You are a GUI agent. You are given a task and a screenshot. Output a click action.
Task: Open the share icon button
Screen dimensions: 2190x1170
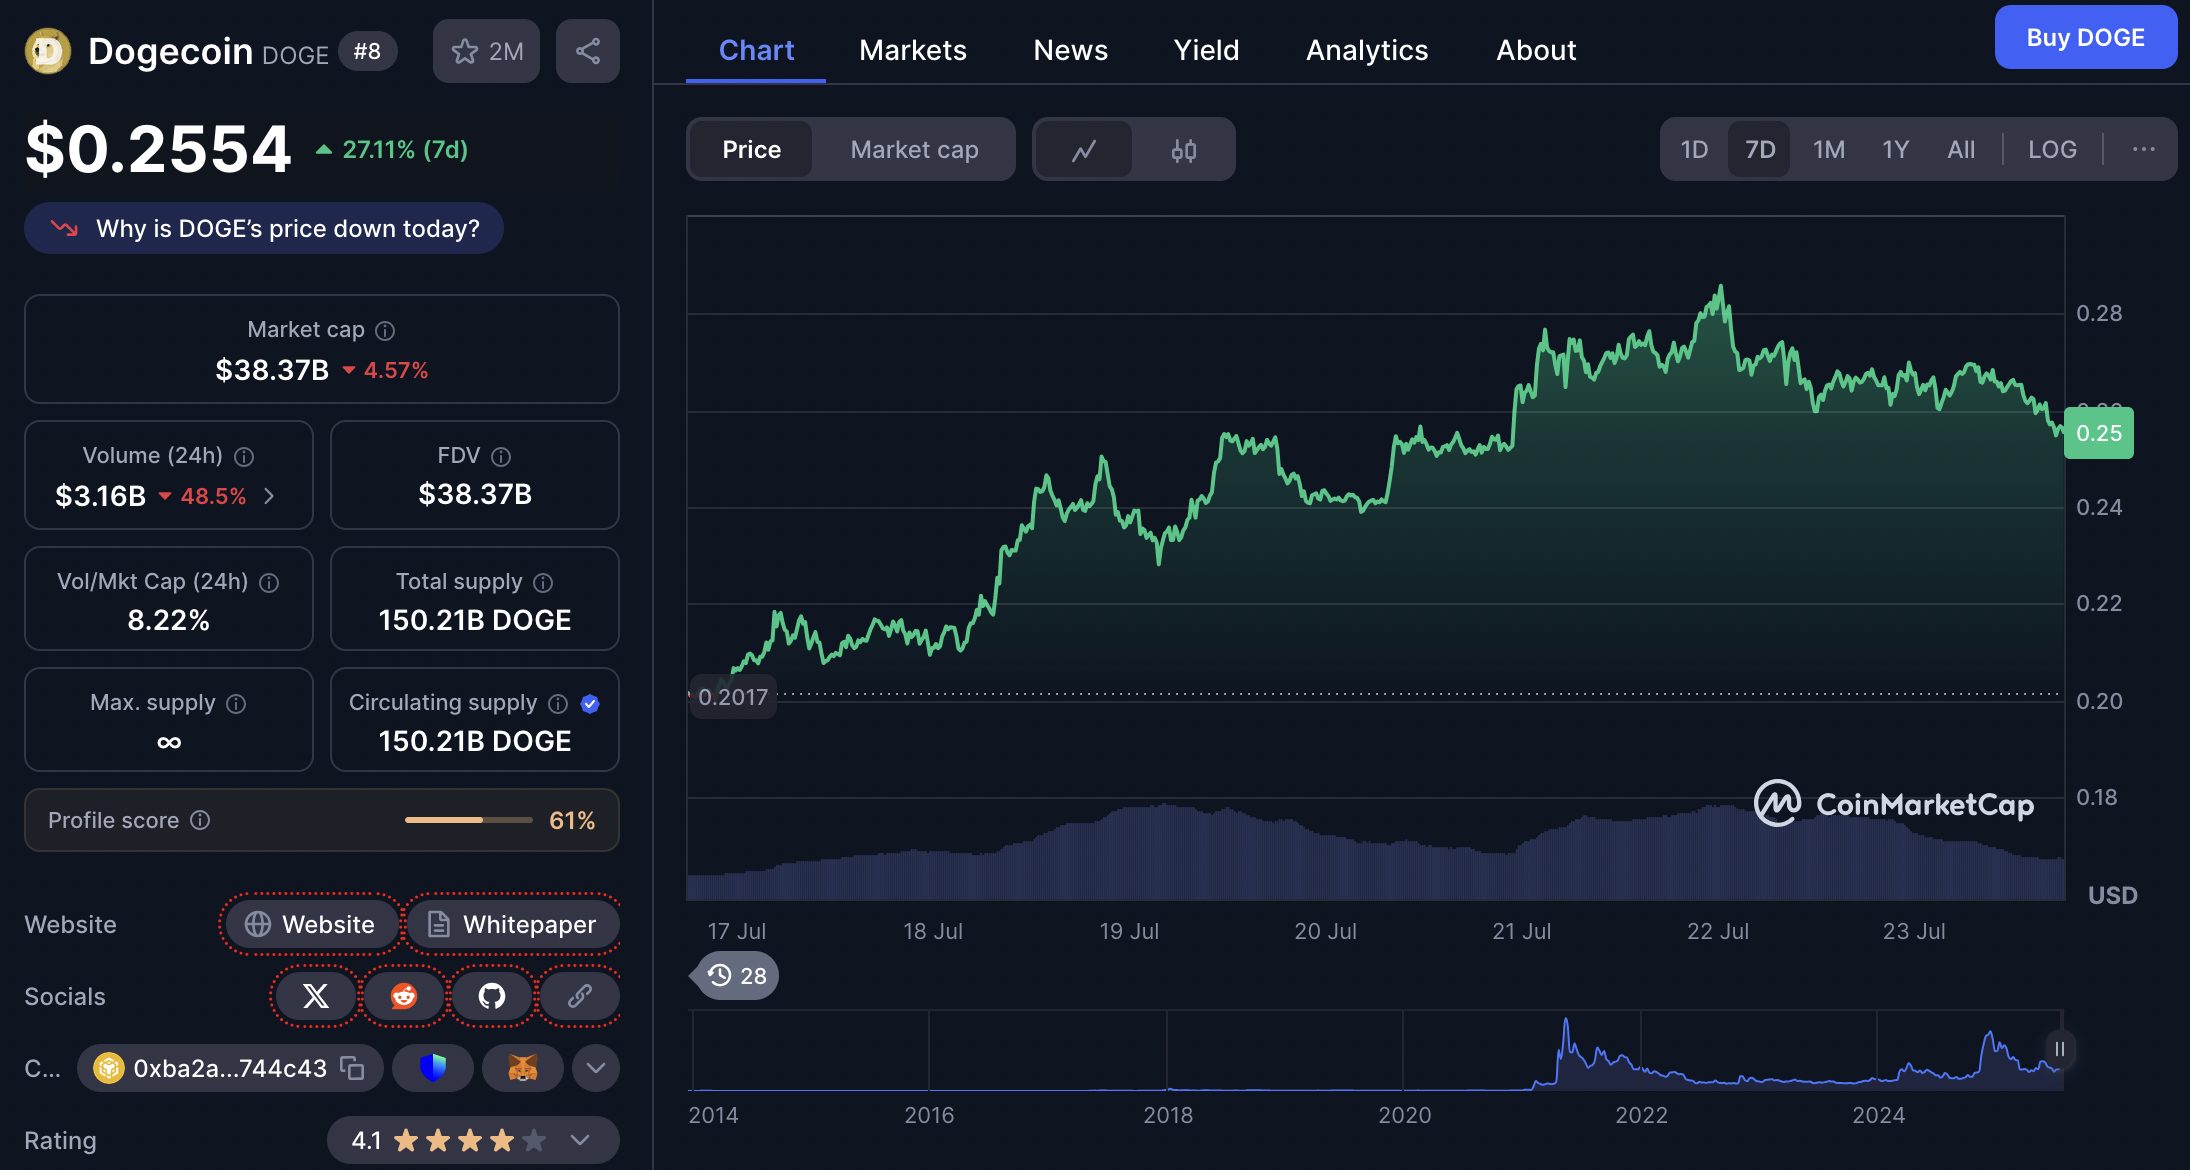click(588, 51)
